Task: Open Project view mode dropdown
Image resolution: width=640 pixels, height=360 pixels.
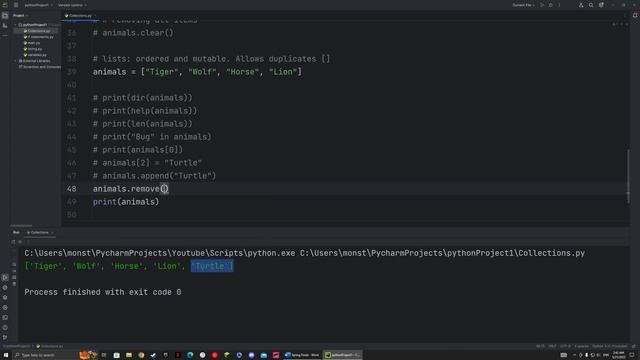Action: (20, 16)
